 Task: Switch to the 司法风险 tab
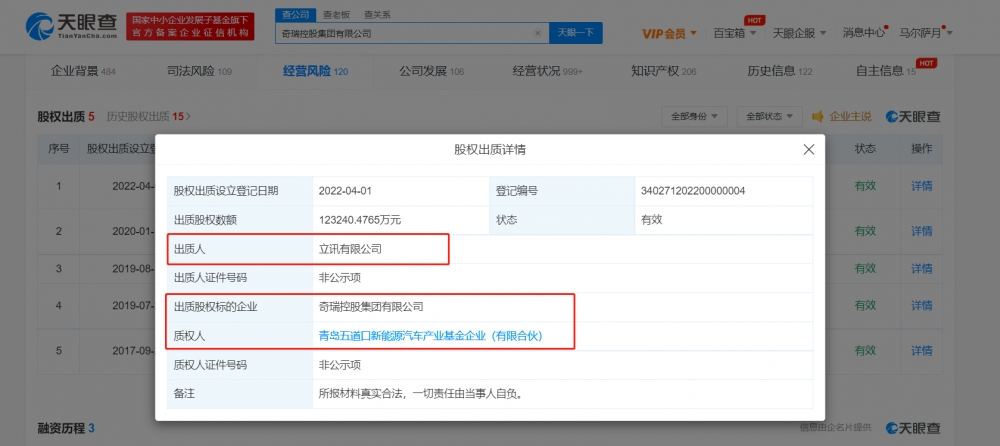click(x=199, y=71)
